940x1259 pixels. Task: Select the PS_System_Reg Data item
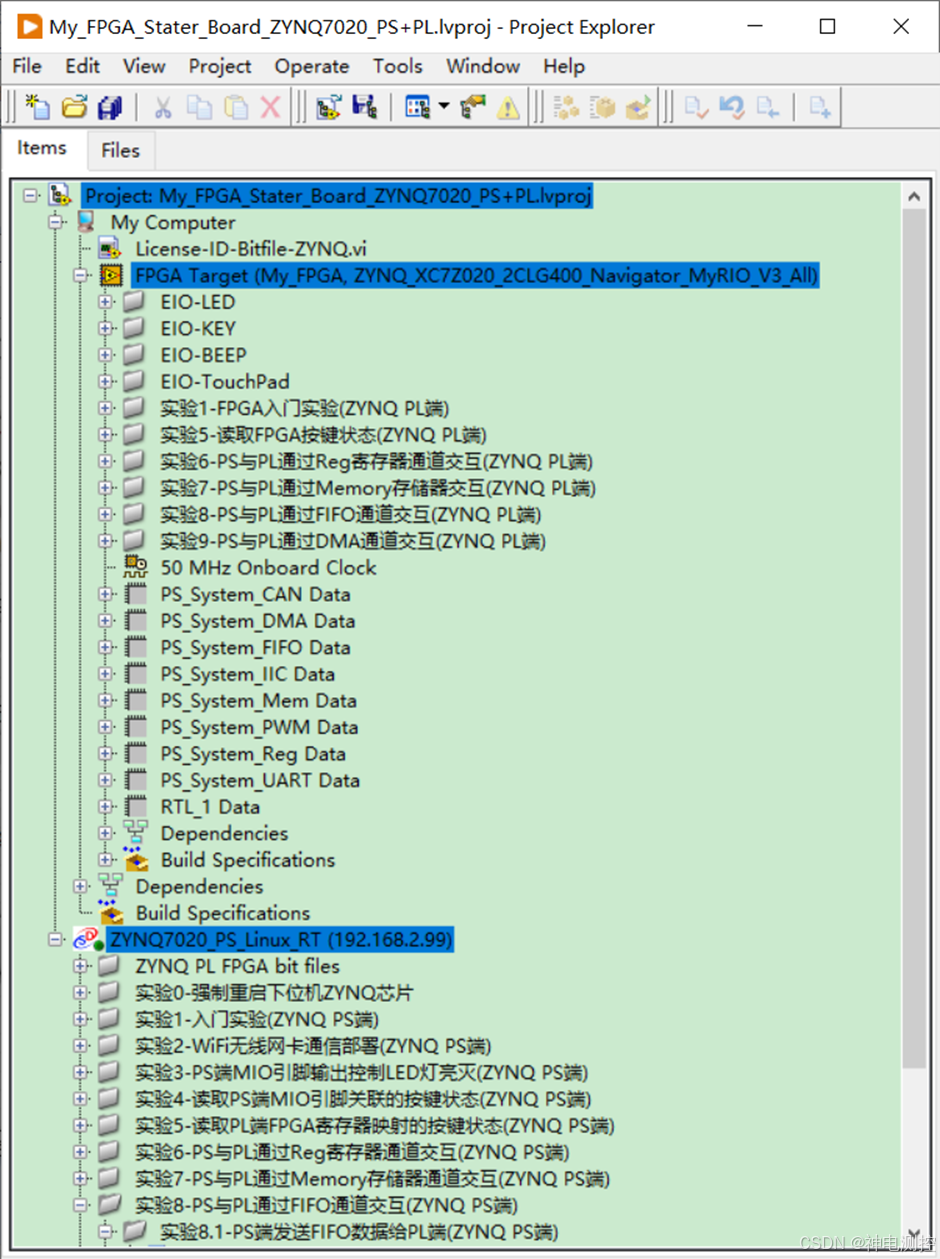click(253, 754)
